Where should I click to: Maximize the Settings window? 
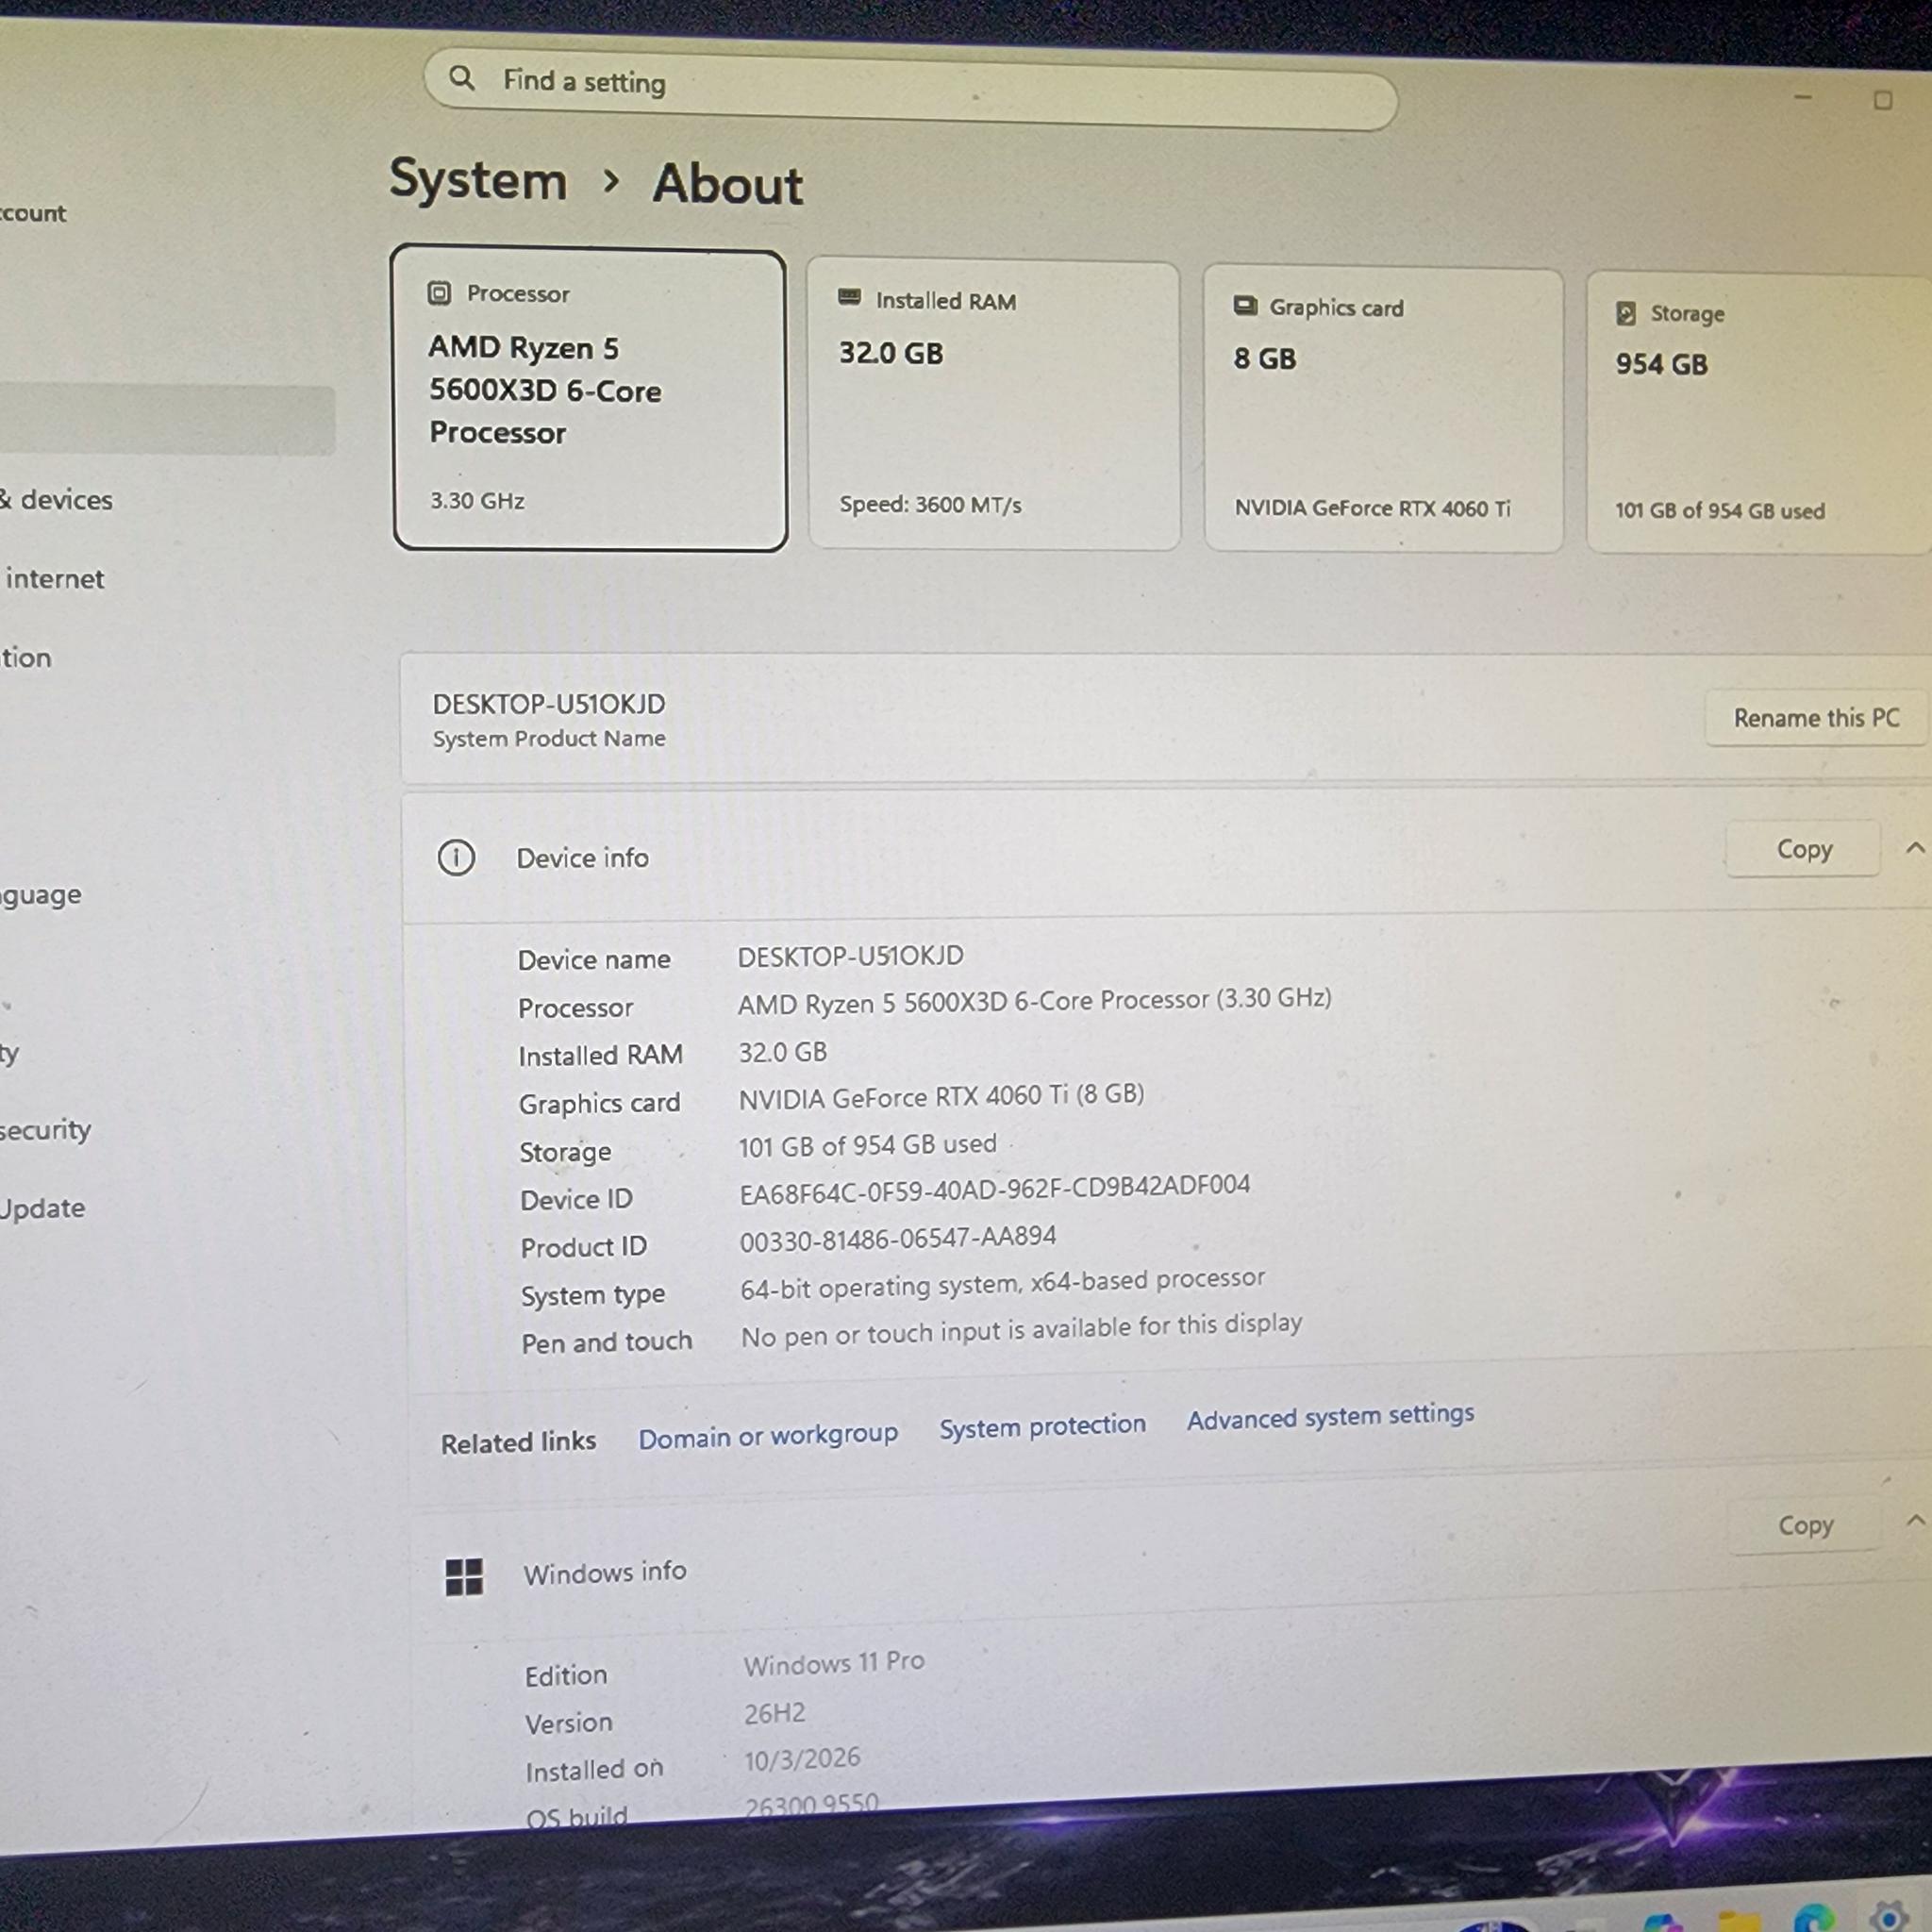pyautogui.click(x=1883, y=100)
